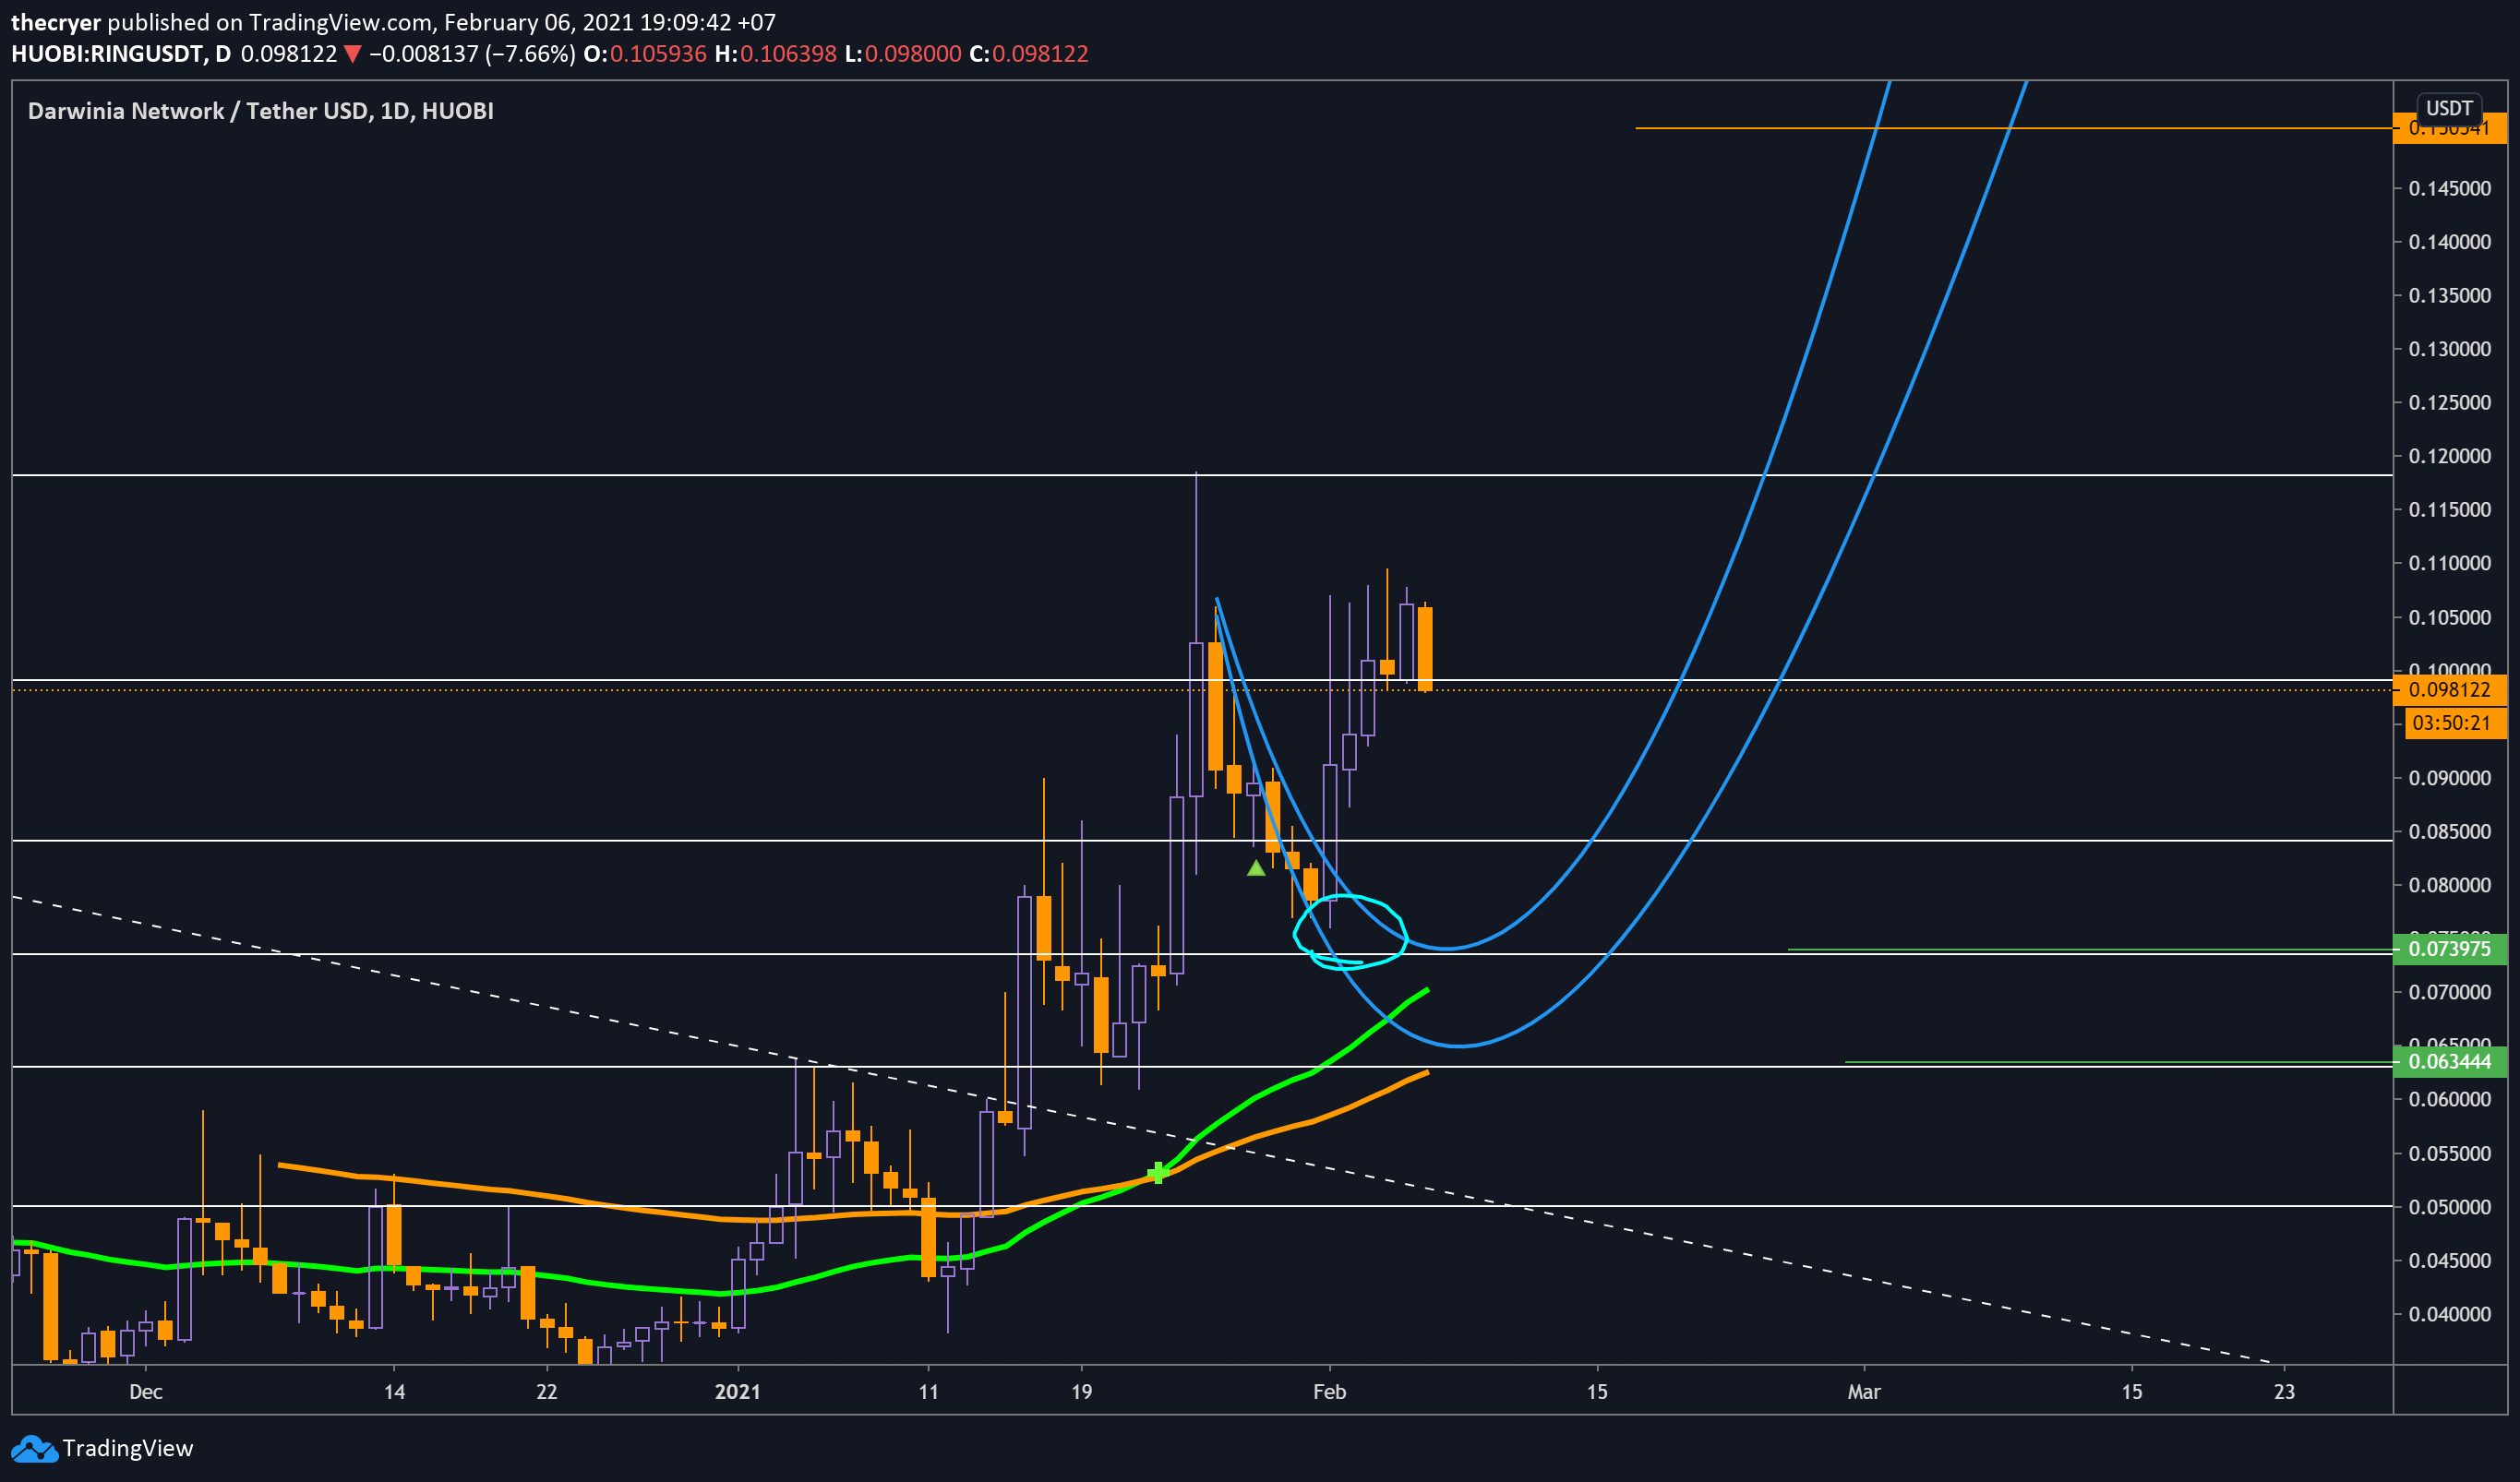Click the 2021 label on time axis
Screen dimensions: 2520x1482
coord(738,1392)
